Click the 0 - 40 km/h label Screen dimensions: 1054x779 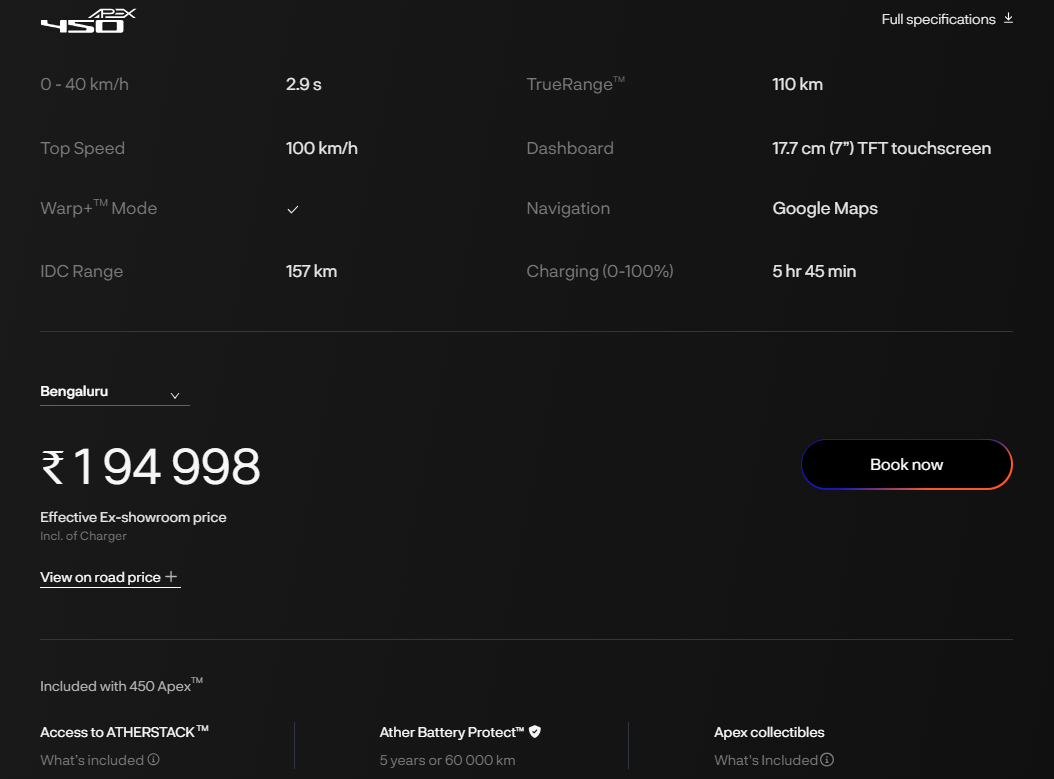85,85
